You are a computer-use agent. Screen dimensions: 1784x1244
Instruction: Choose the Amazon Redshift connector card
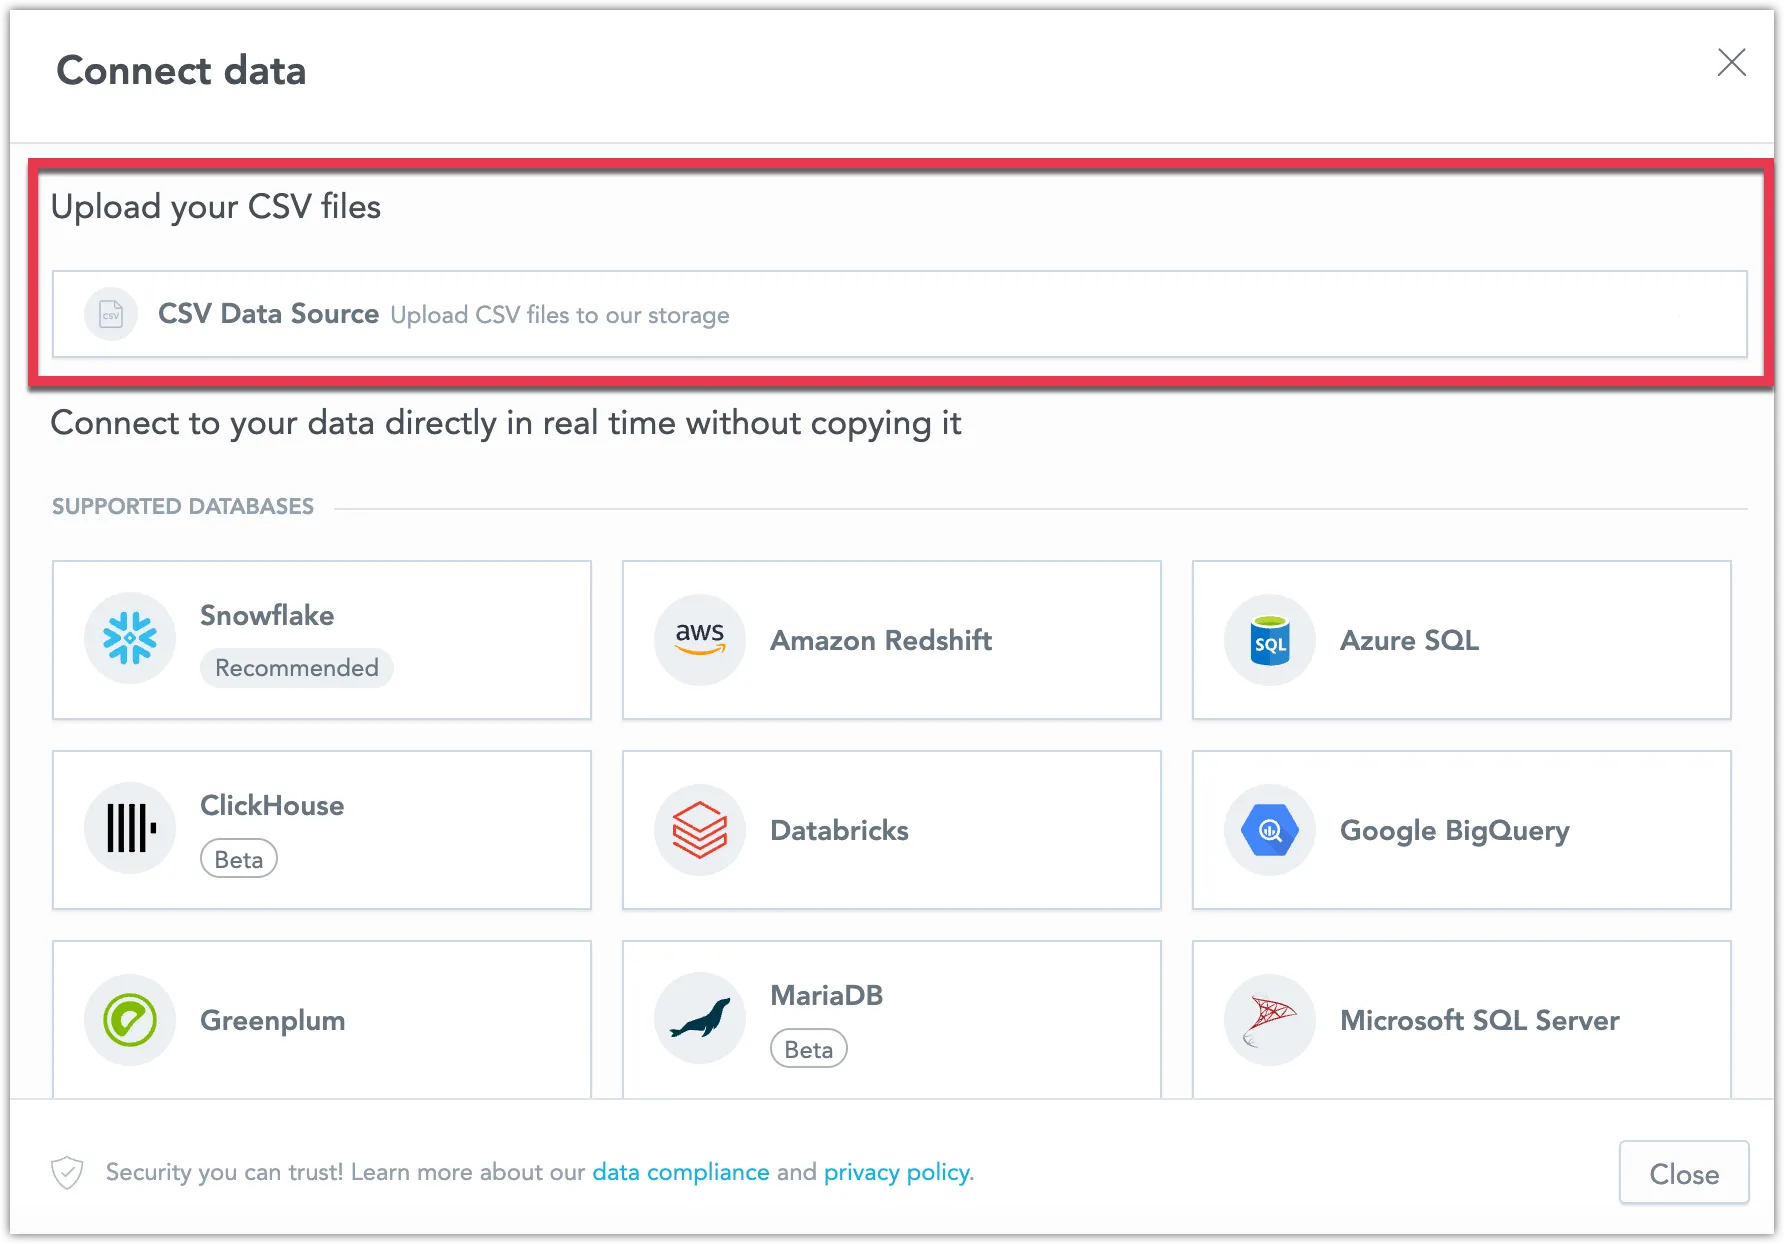click(x=891, y=640)
